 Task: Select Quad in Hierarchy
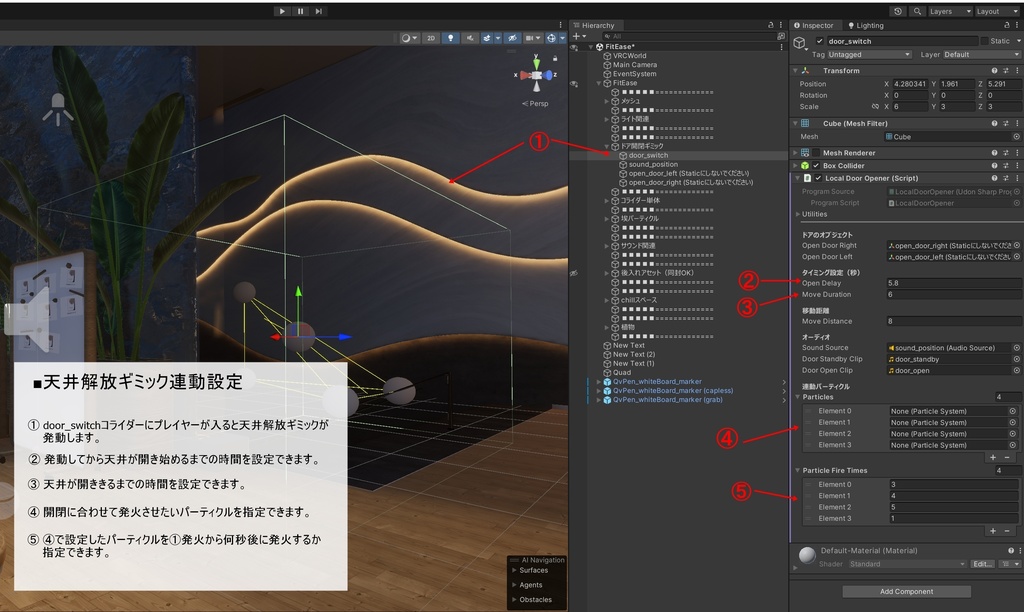(x=621, y=372)
